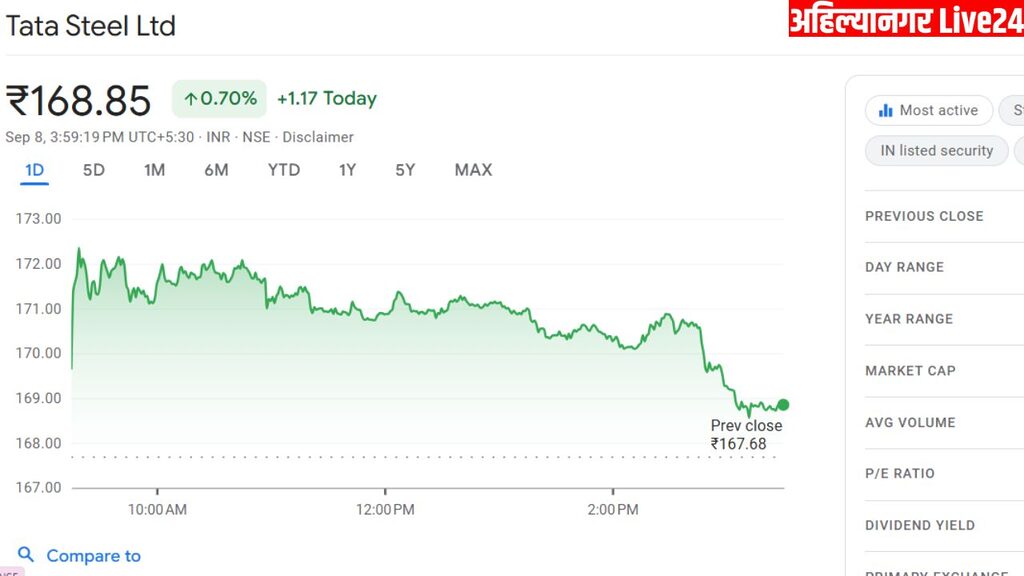Screen dimensions: 1024x576
Task: View the 1Y price chart
Action: tap(347, 170)
